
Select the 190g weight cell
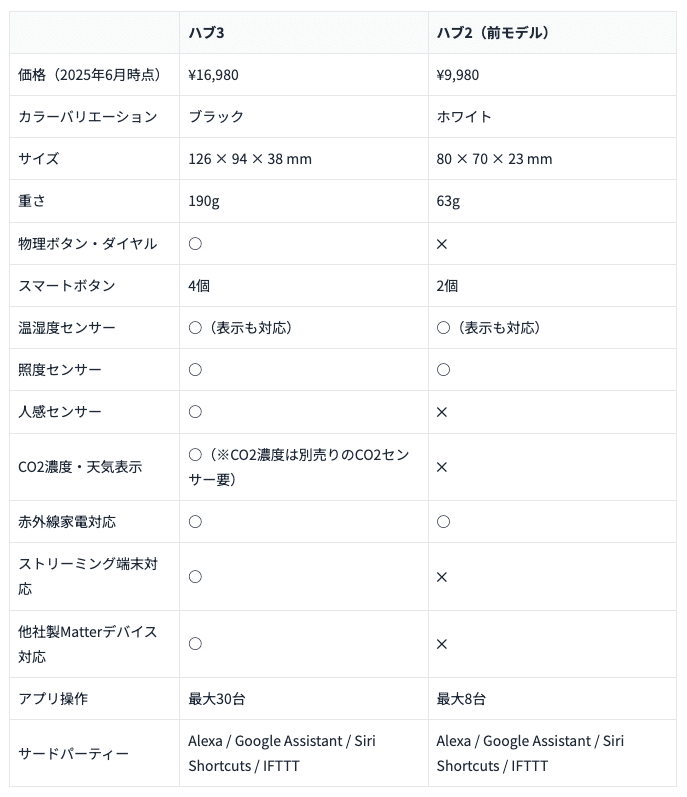click(x=204, y=201)
